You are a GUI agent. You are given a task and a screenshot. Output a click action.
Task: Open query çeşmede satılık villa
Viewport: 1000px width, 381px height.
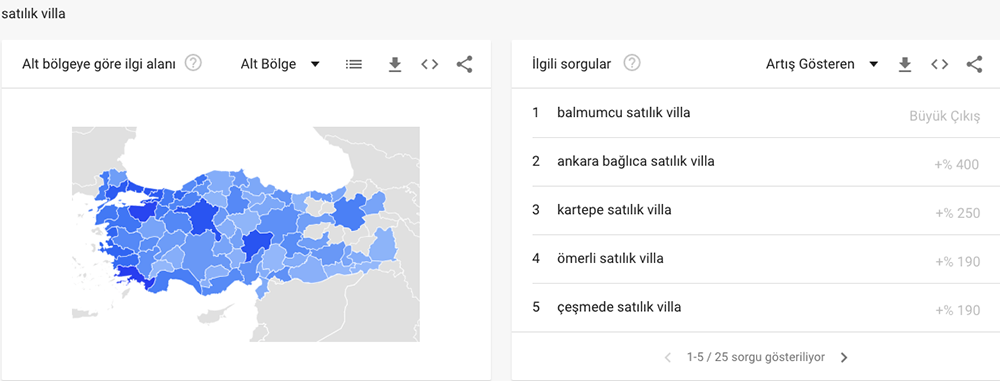click(619, 307)
